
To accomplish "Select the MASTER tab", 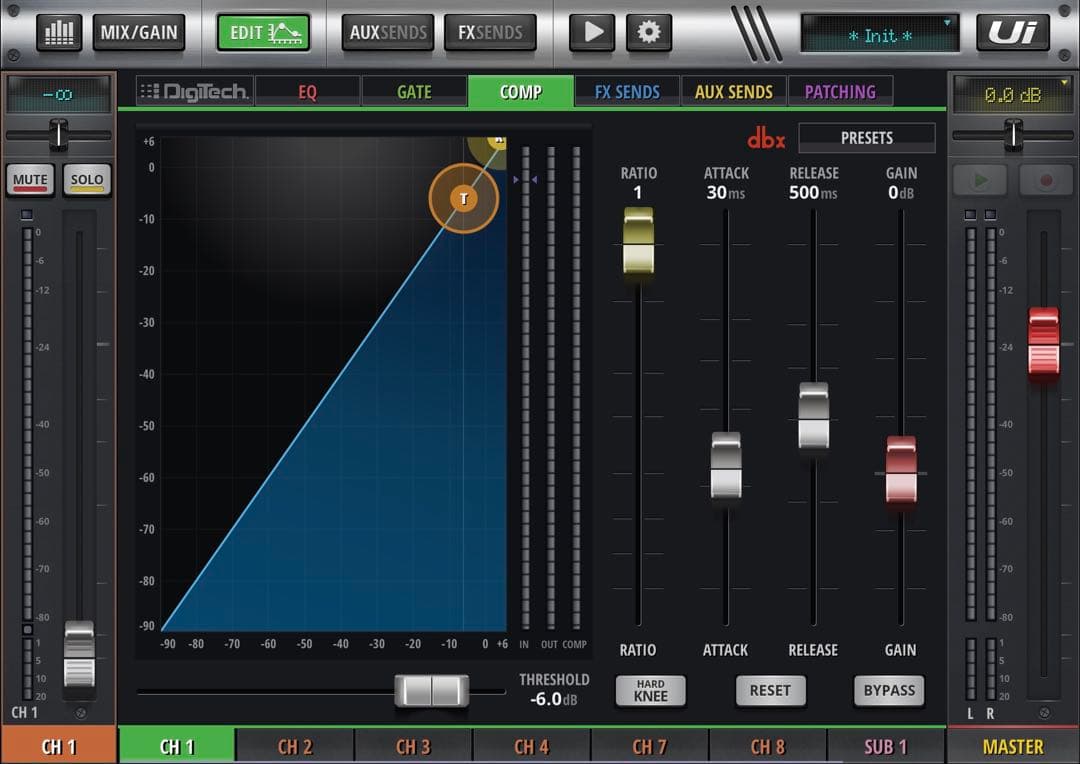I will [1012, 746].
